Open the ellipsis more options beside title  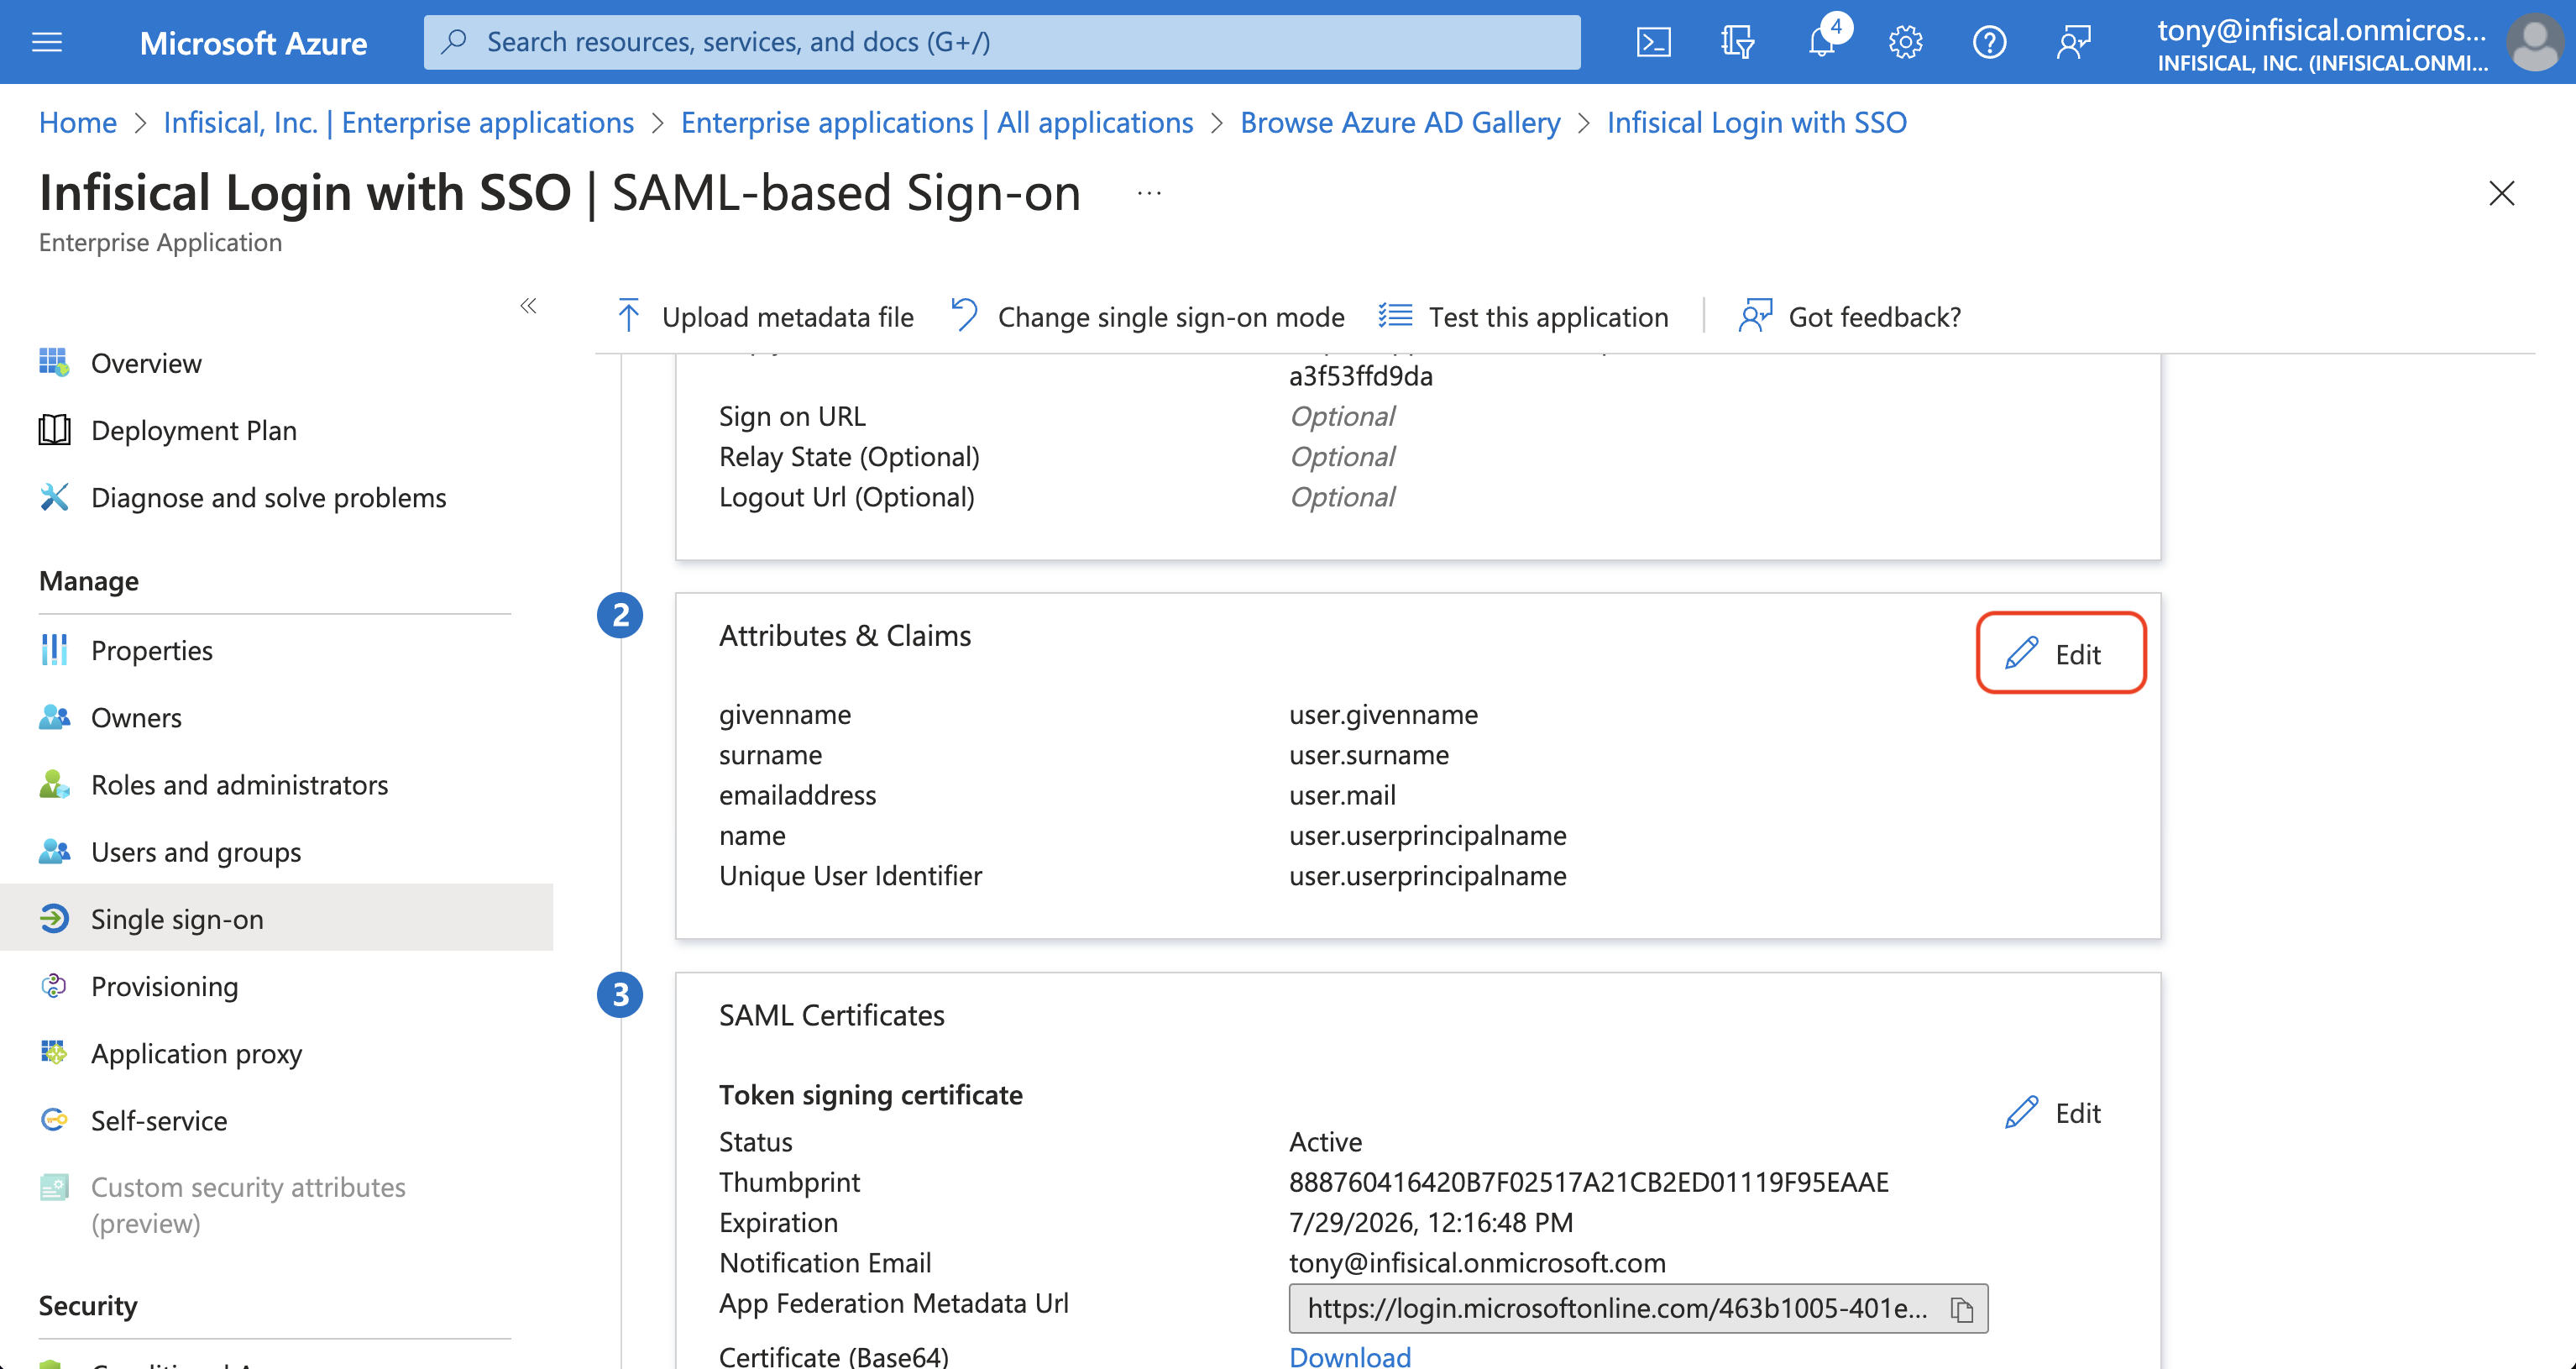click(x=1149, y=193)
